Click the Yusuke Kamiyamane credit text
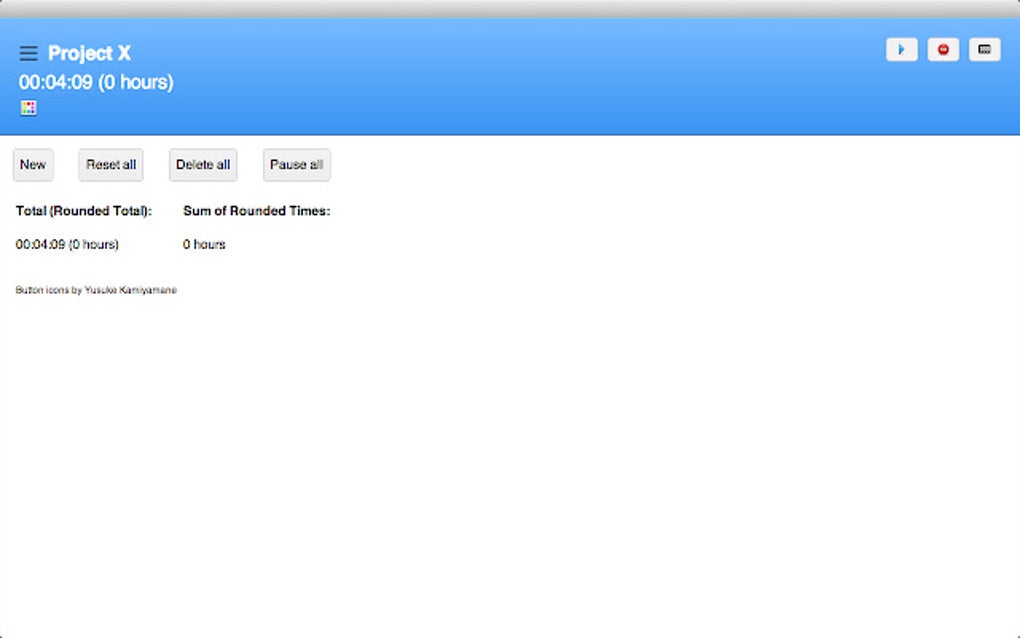Viewport: 1020px width, 638px height. pos(94,289)
